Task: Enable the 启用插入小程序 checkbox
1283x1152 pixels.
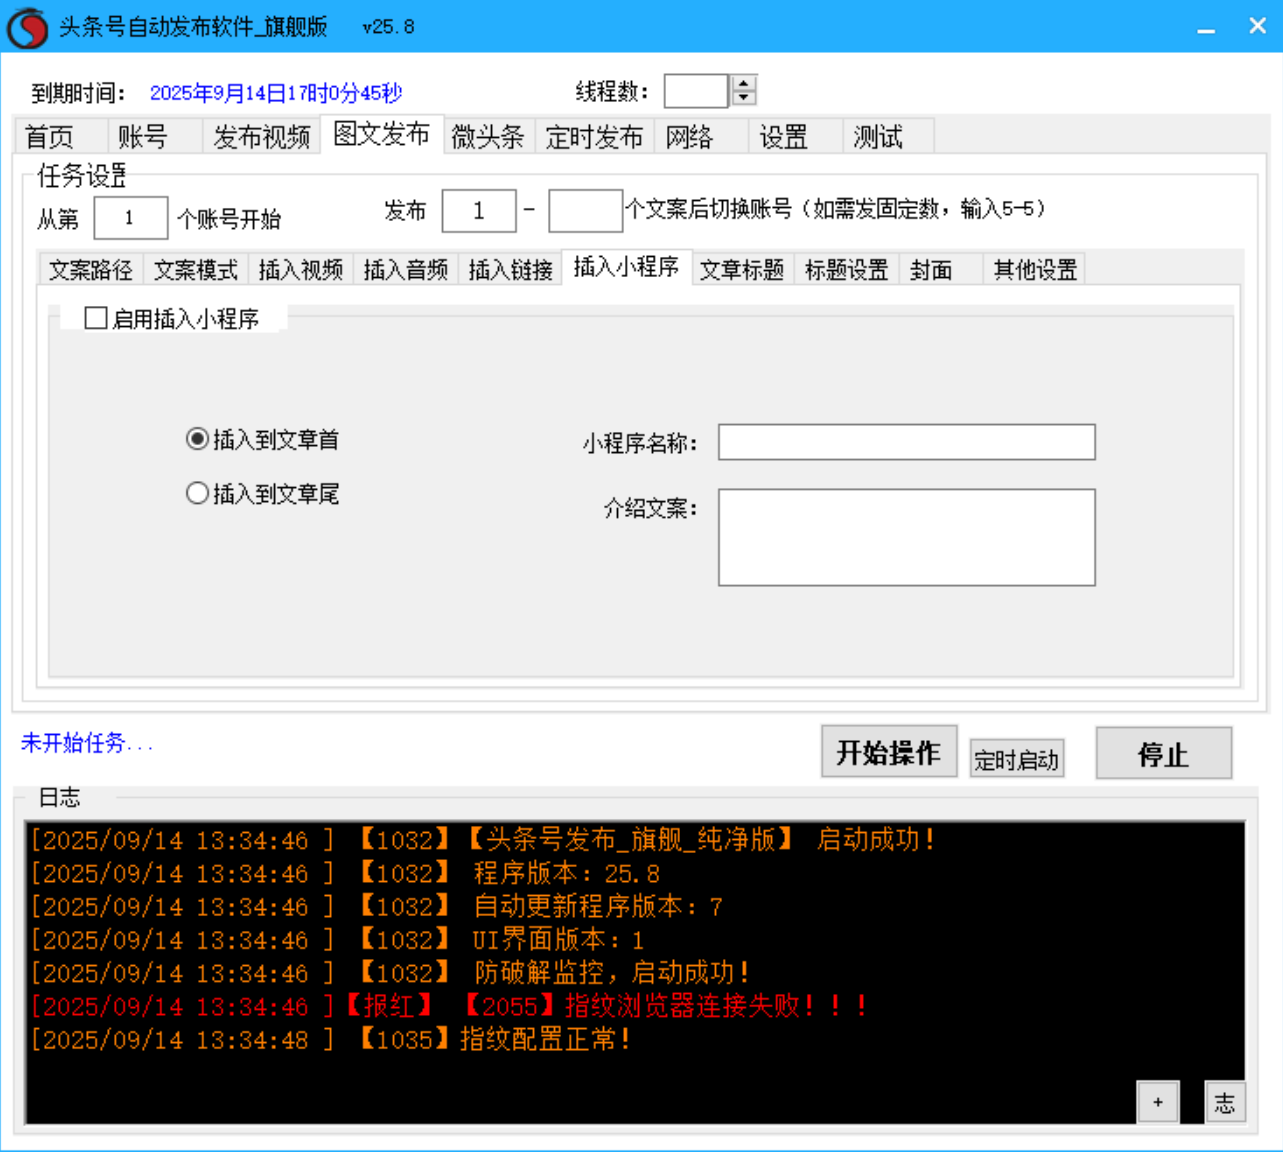Action: (x=97, y=317)
